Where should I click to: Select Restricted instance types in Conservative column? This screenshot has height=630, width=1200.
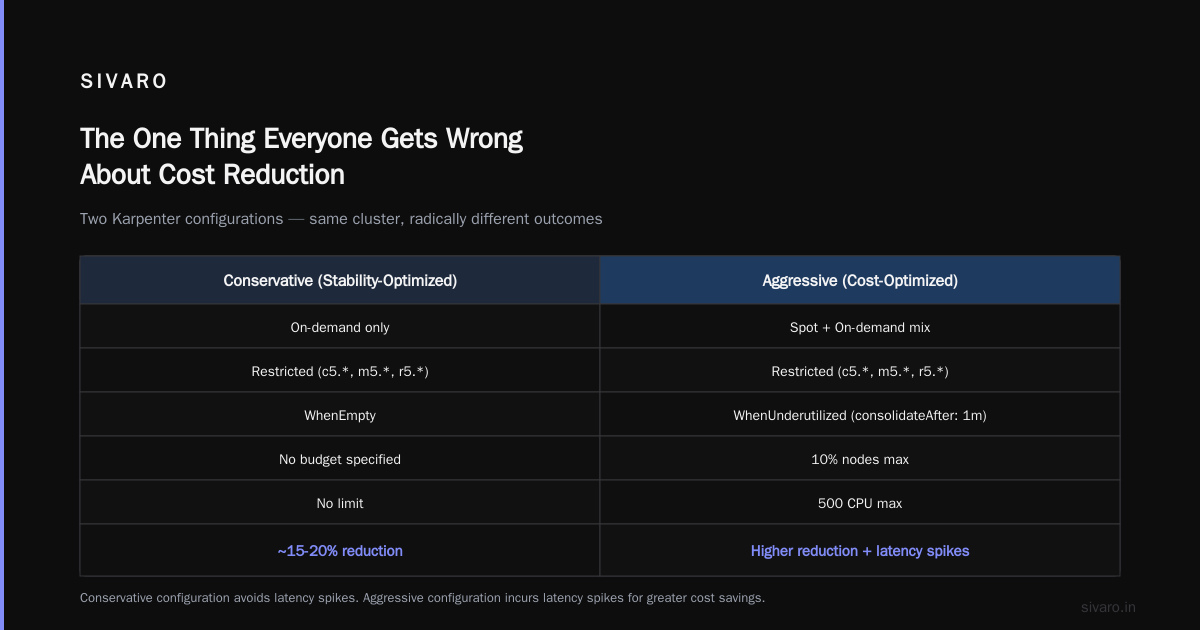coord(340,371)
